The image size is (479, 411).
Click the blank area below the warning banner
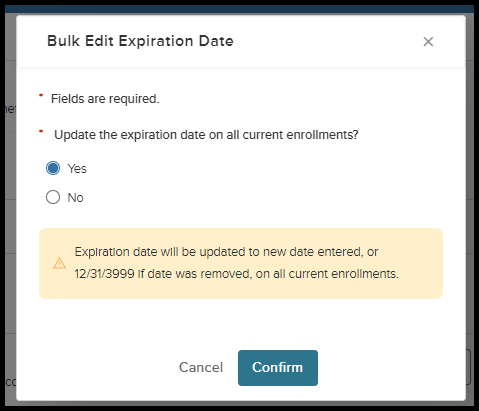coord(241,323)
